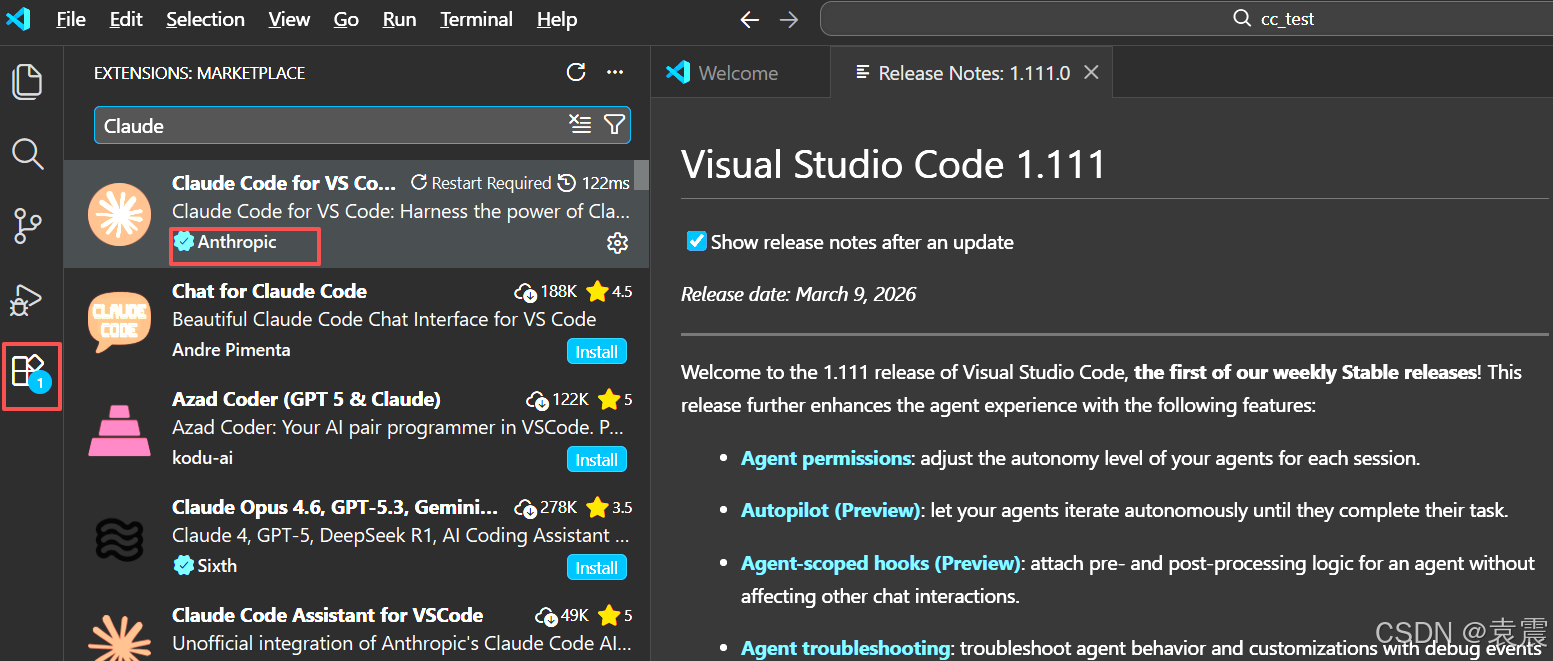The height and width of the screenshot is (661, 1553).
Task: Install Chat for Claude Code extension
Action: point(597,352)
